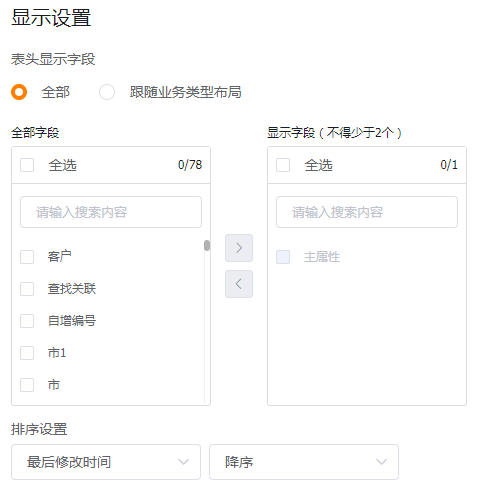491x496 pixels.
Task: Check 全选 in the 显示字段 panel
Action: tap(283, 165)
